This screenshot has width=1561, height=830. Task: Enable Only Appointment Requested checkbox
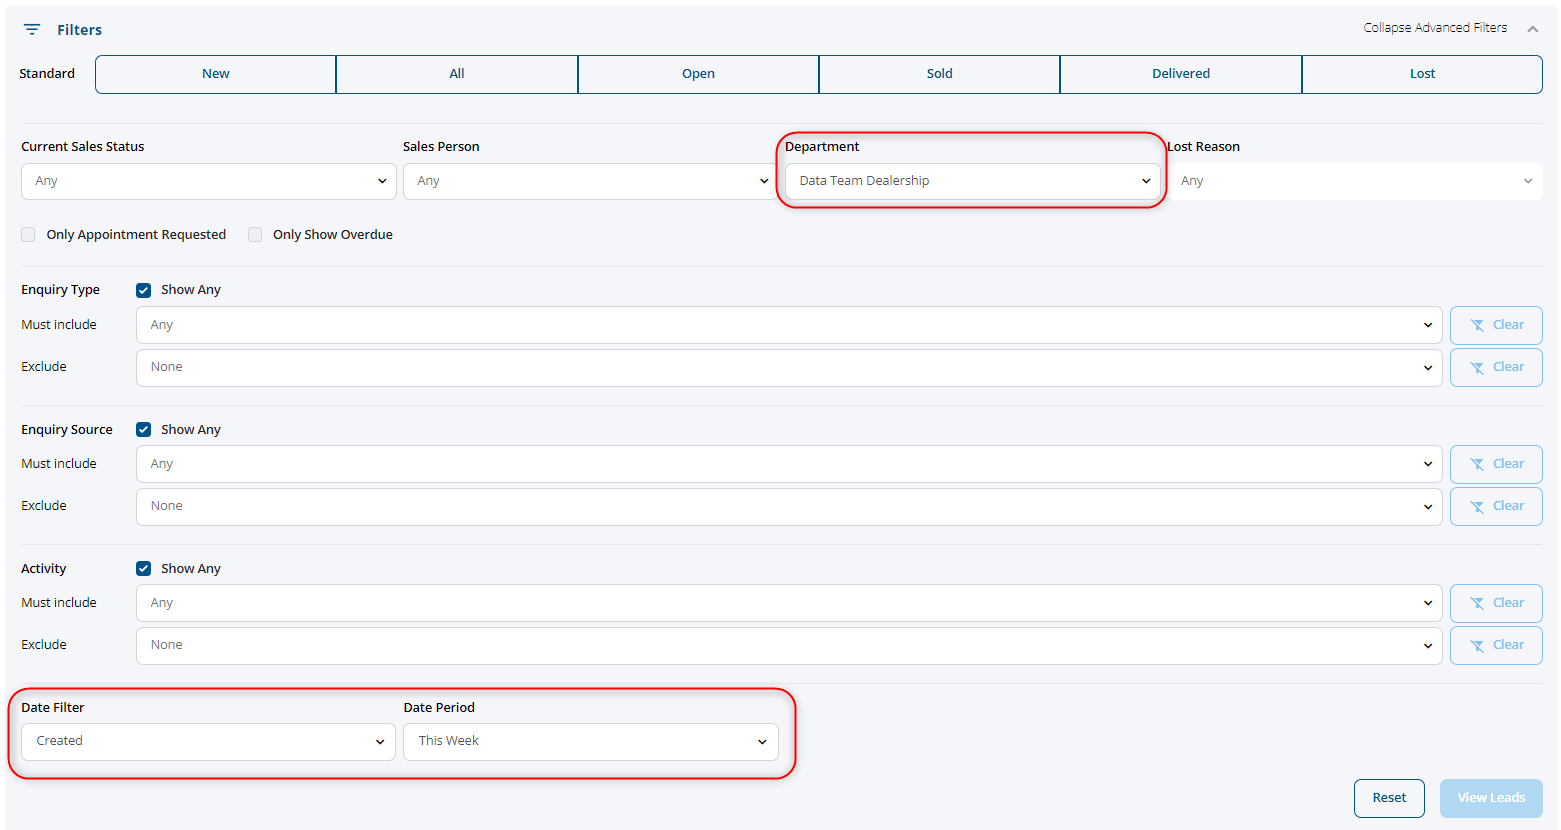(28, 234)
